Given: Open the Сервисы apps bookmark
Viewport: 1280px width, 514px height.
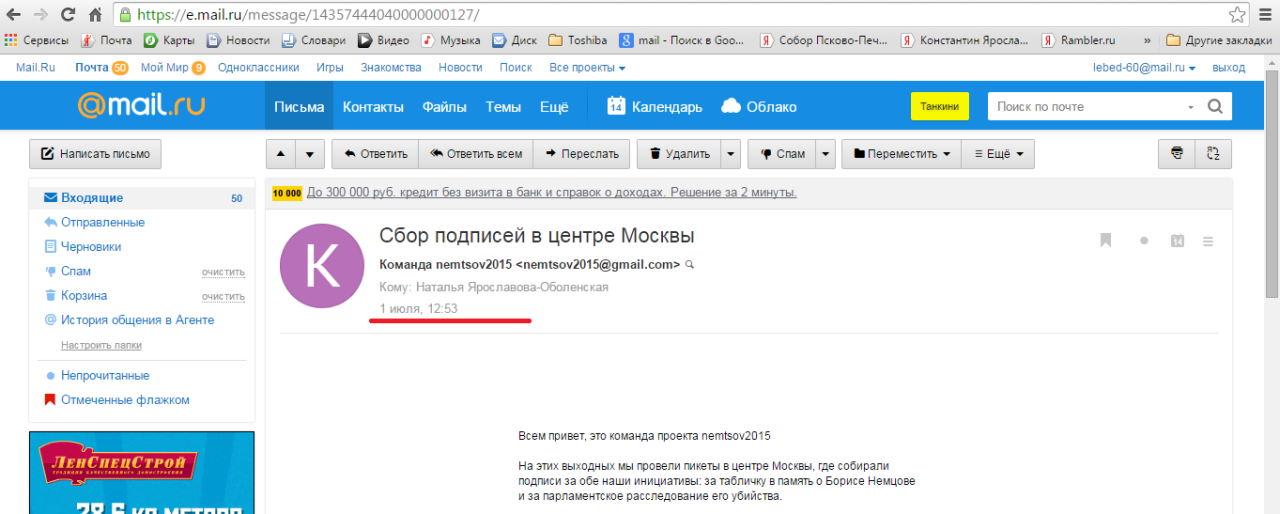Looking at the screenshot, I should tap(37, 41).
